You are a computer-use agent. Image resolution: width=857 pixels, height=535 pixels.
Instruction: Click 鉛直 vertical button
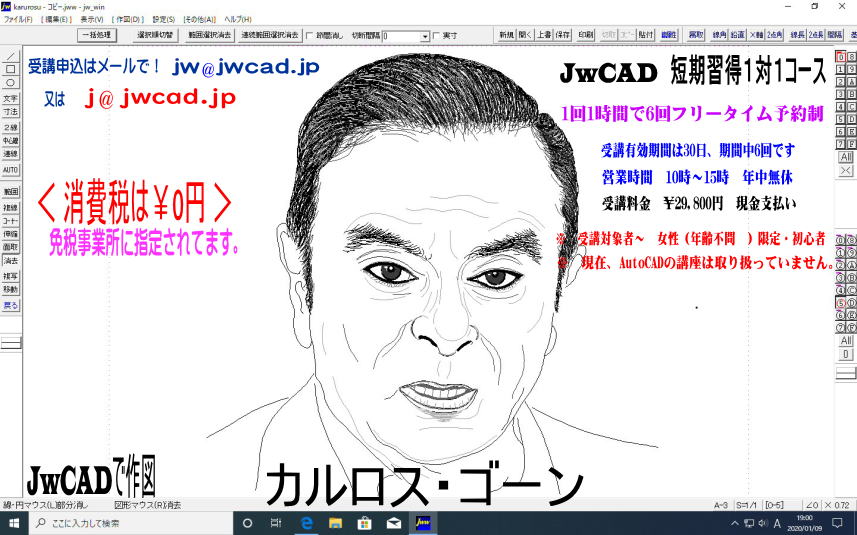[737, 35]
